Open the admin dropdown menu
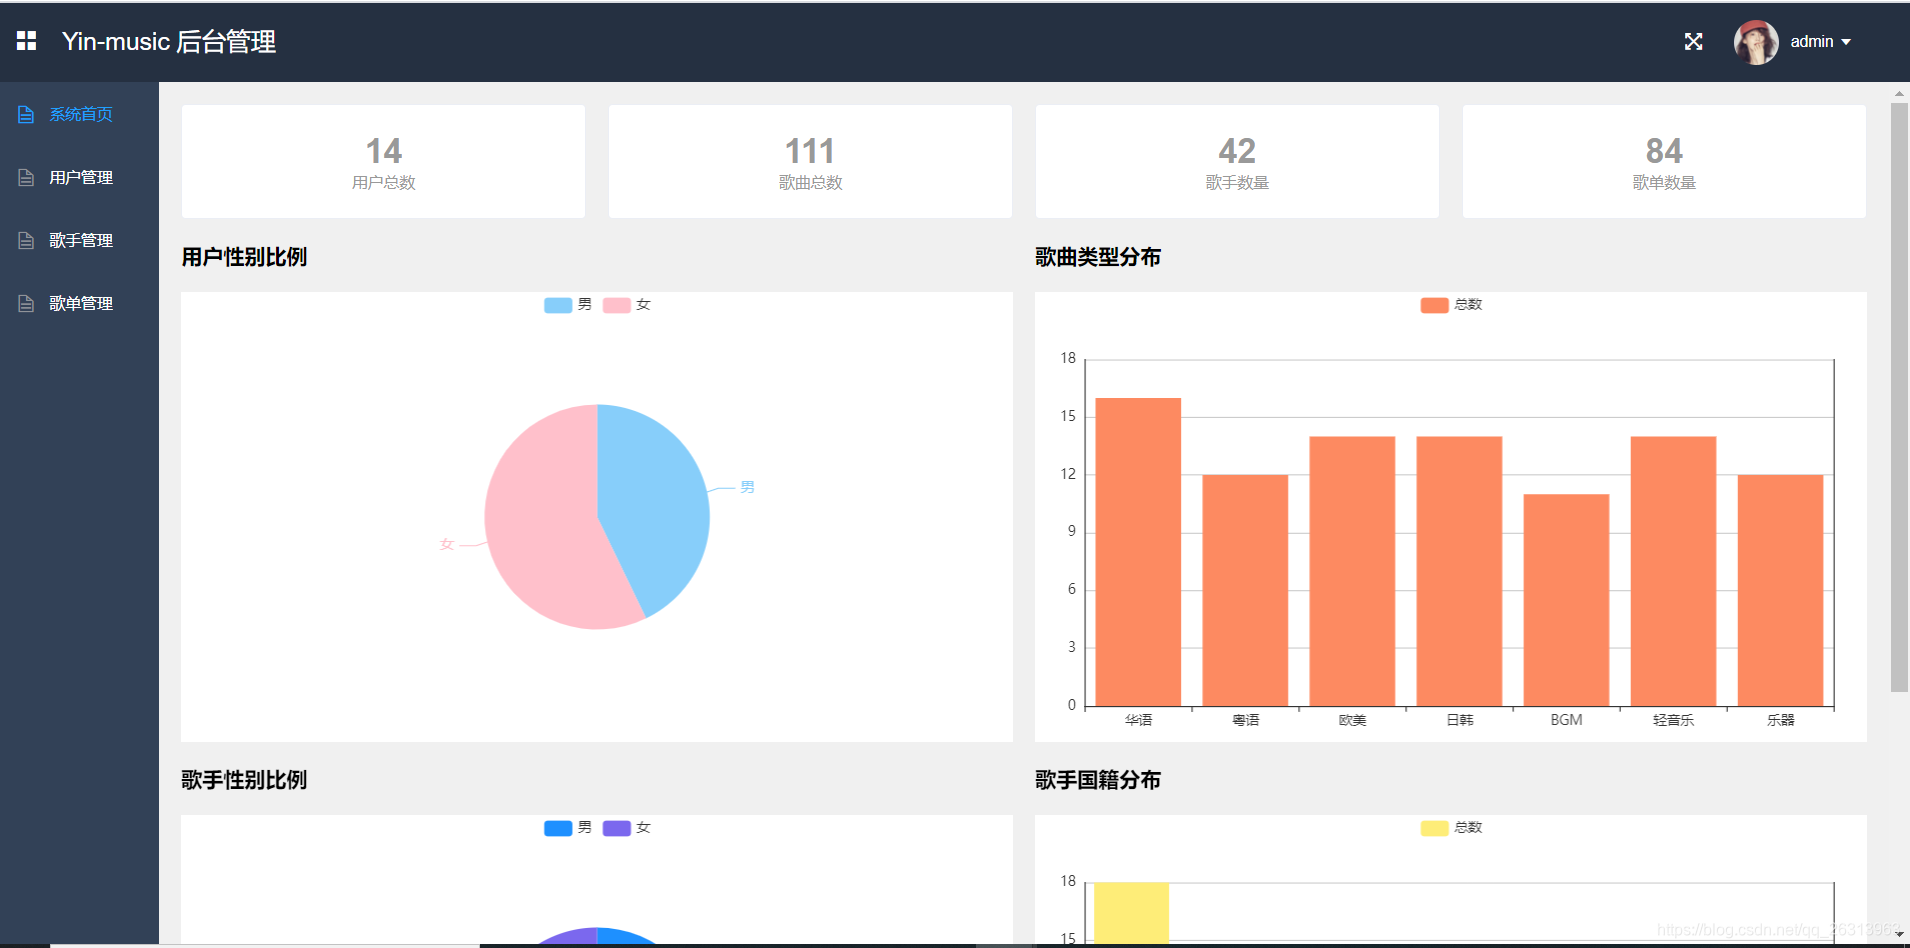The width and height of the screenshot is (1910, 948). 1820,42
